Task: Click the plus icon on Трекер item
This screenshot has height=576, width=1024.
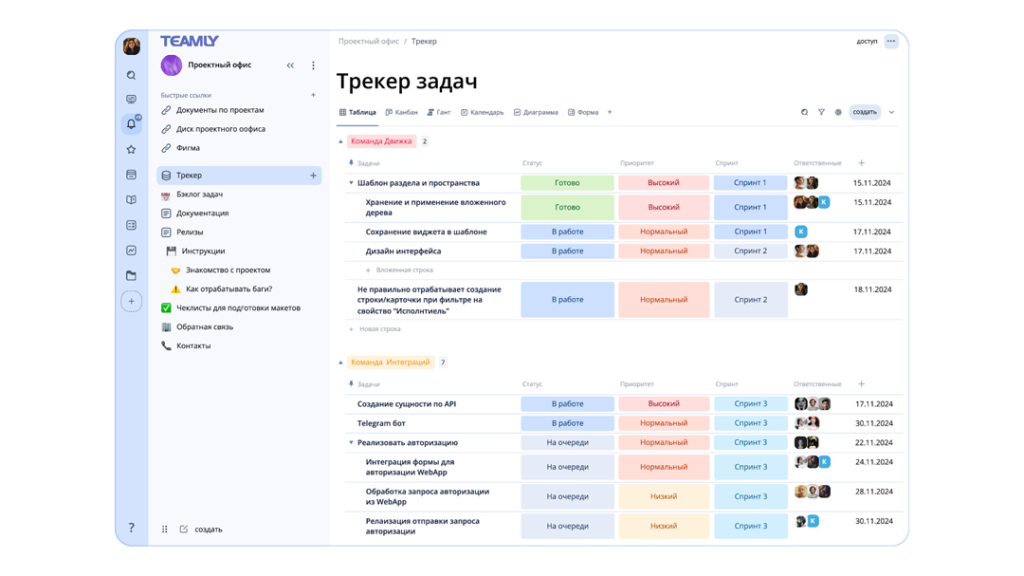Action: click(x=313, y=176)
